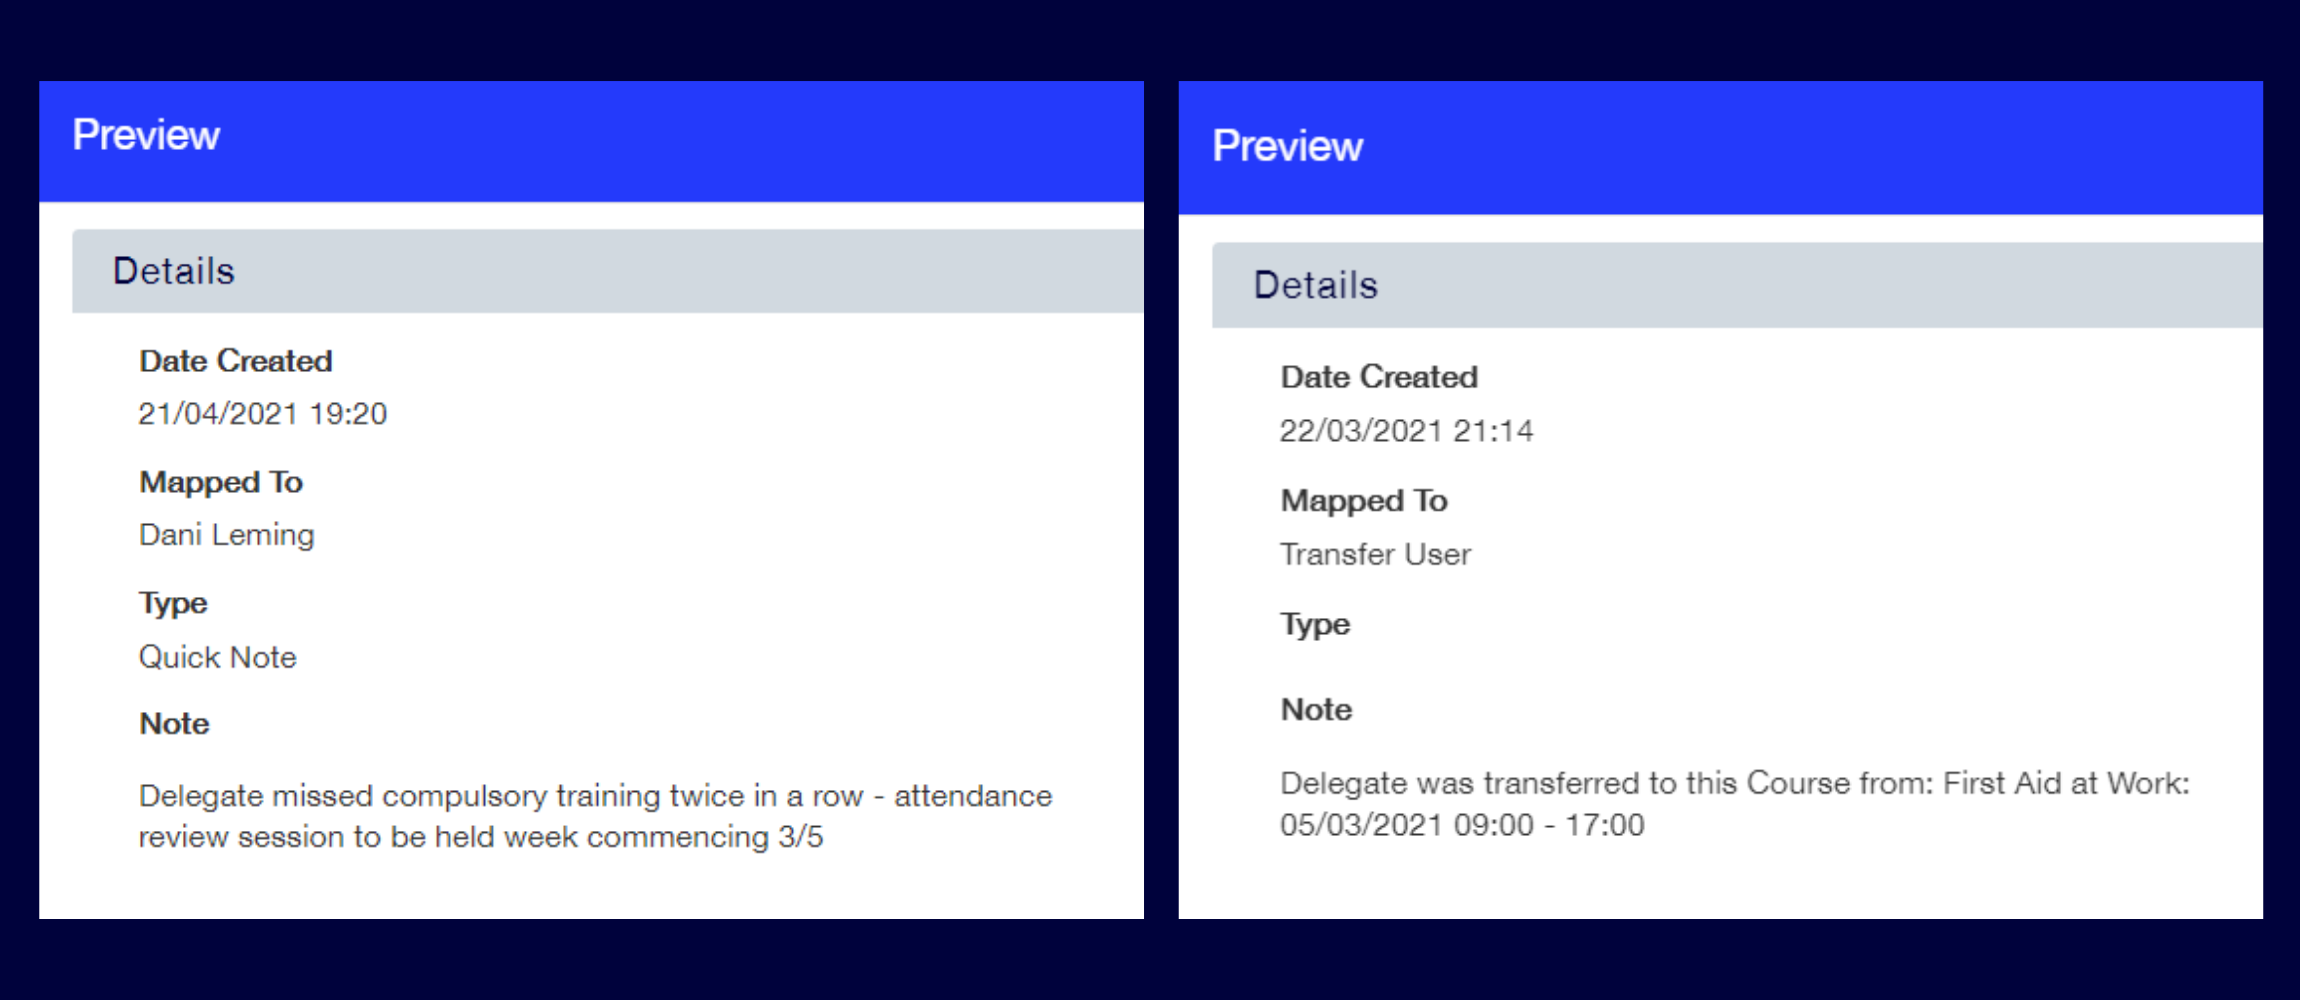The image size is (2300, 1000).
Task: Collapse Details section in the Quick Note preview
Action: pos(174,271)
